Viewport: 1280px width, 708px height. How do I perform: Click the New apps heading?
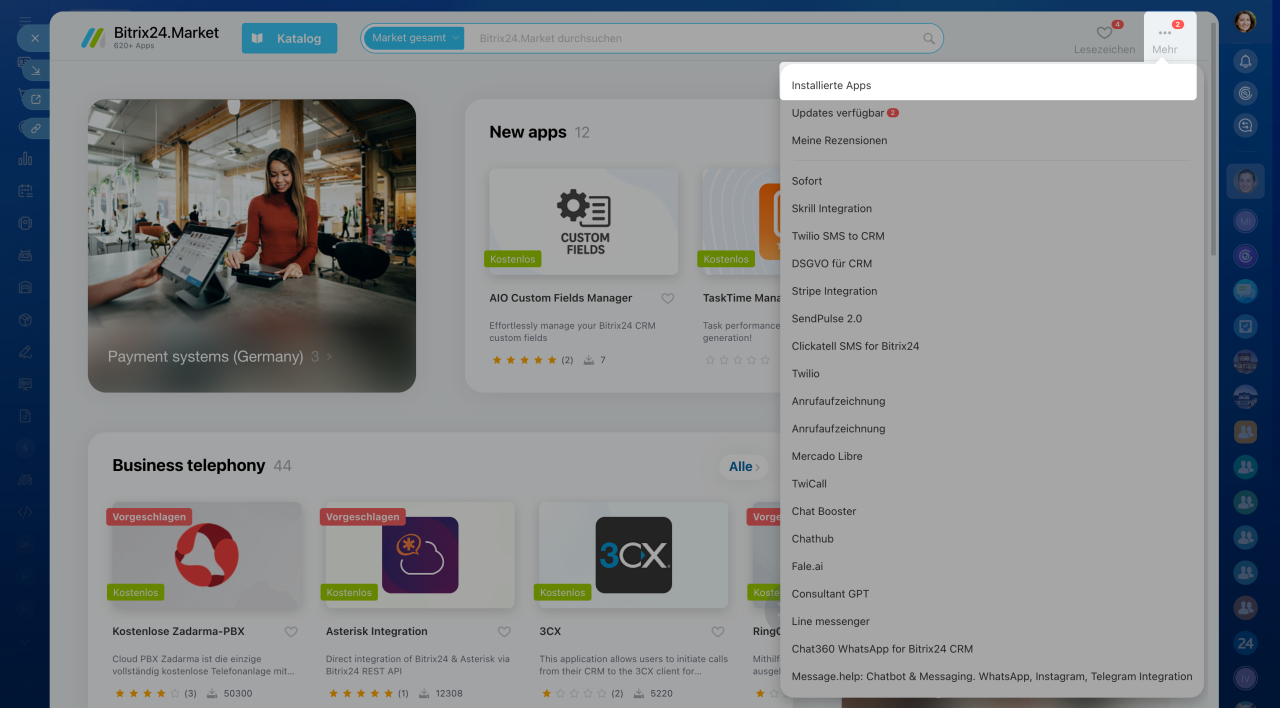click(528, 132)
